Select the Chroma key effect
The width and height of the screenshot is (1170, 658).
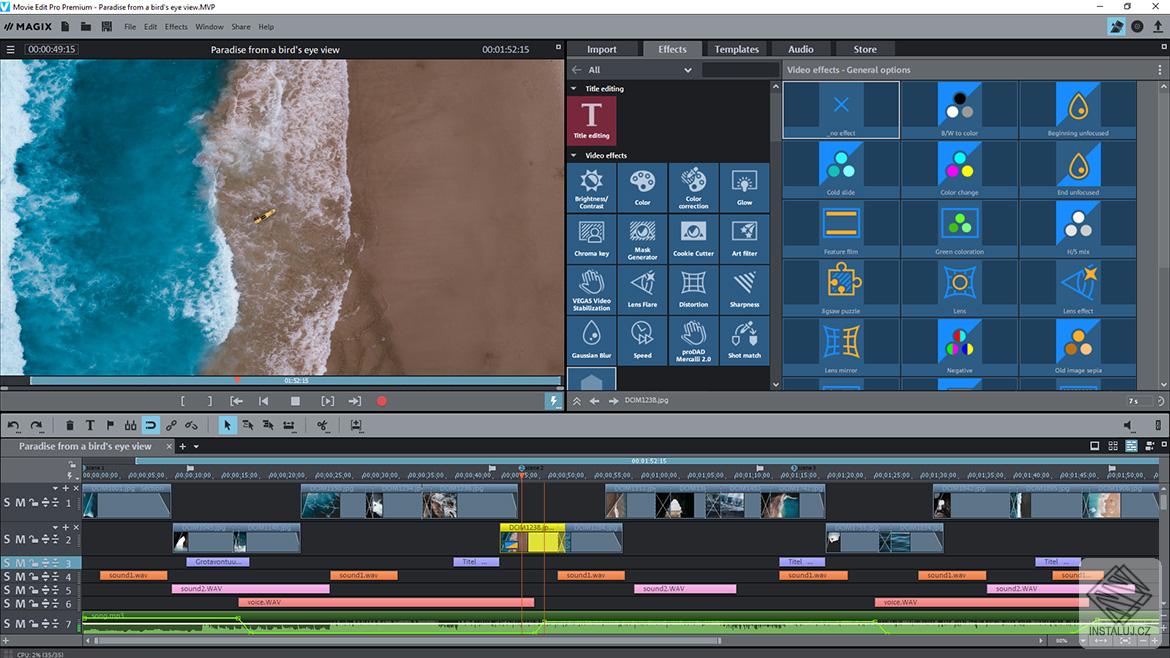click(591, 238)
